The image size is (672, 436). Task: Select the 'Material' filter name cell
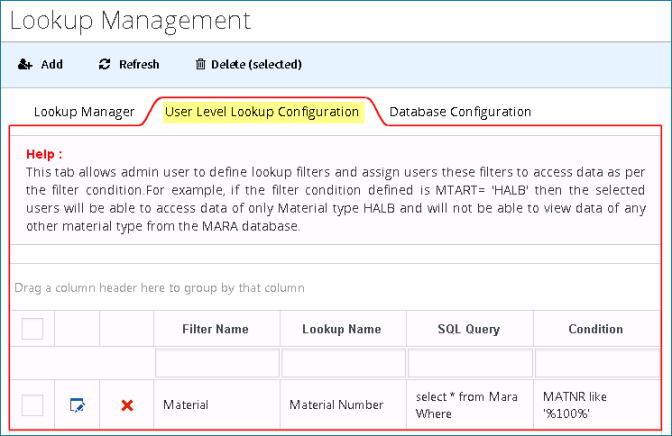(216, 405)
